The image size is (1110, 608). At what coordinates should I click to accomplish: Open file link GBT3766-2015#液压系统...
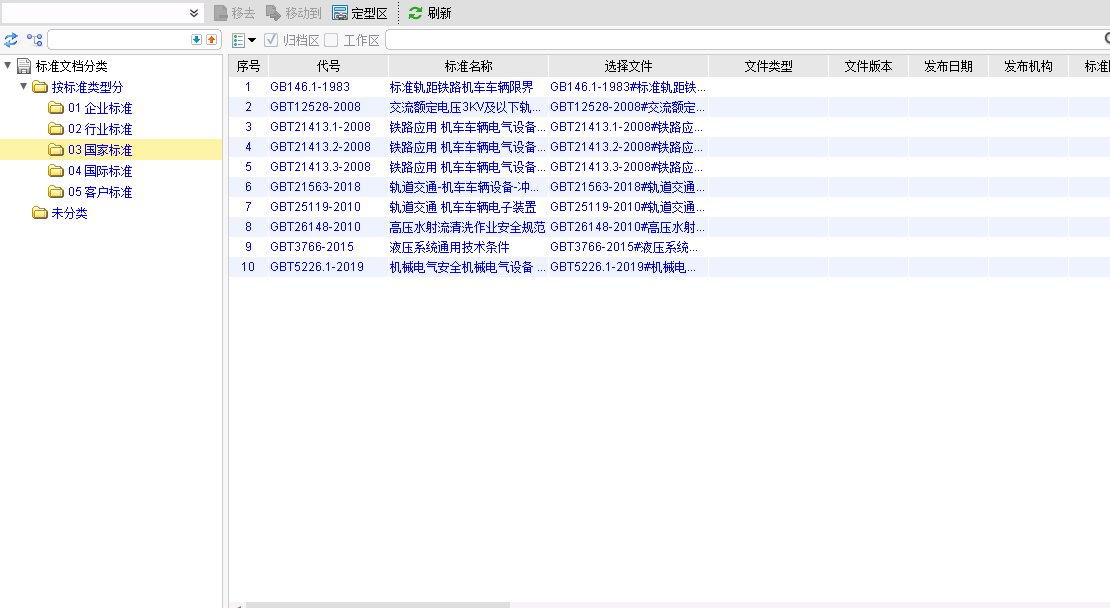(624, 246)
